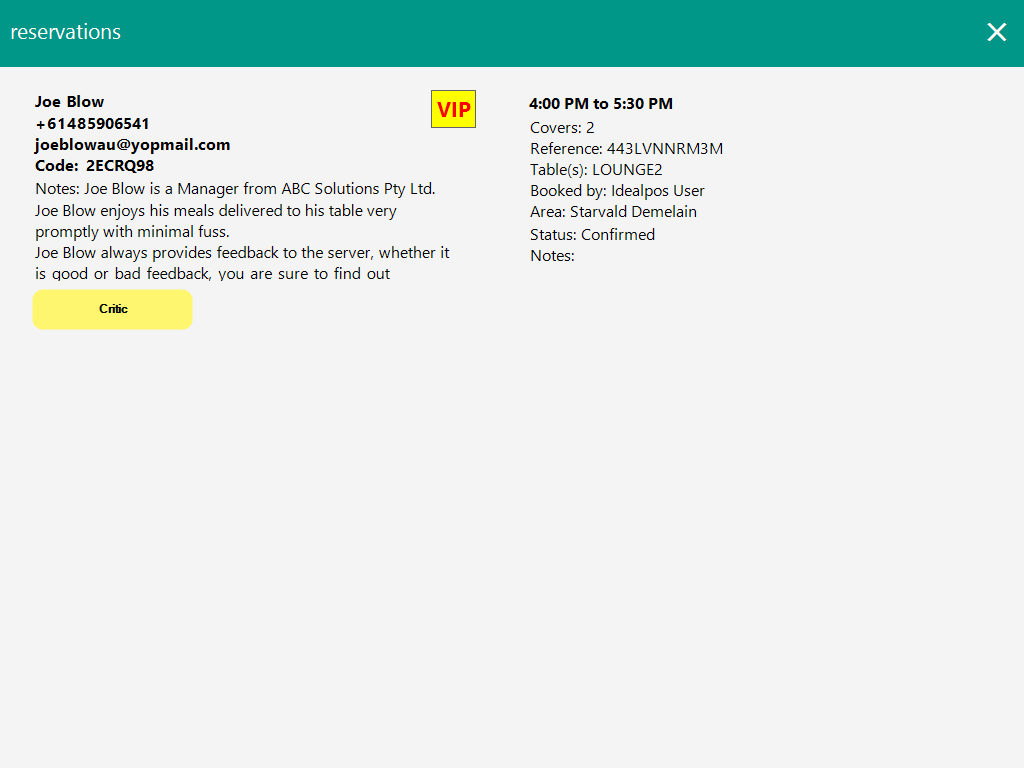Select the yellow Critic tag
The image size is (1024, 768).
(x=113, y=309)
